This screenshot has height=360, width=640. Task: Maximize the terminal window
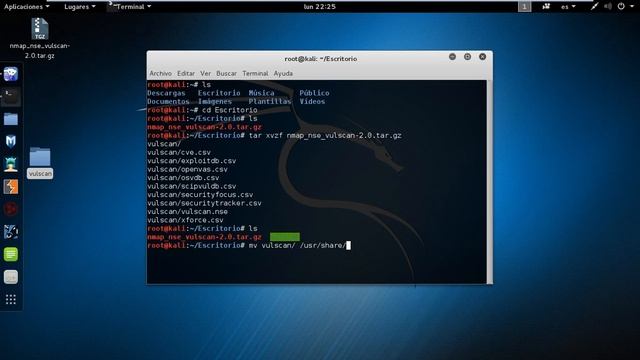click(x=467, y=57)
